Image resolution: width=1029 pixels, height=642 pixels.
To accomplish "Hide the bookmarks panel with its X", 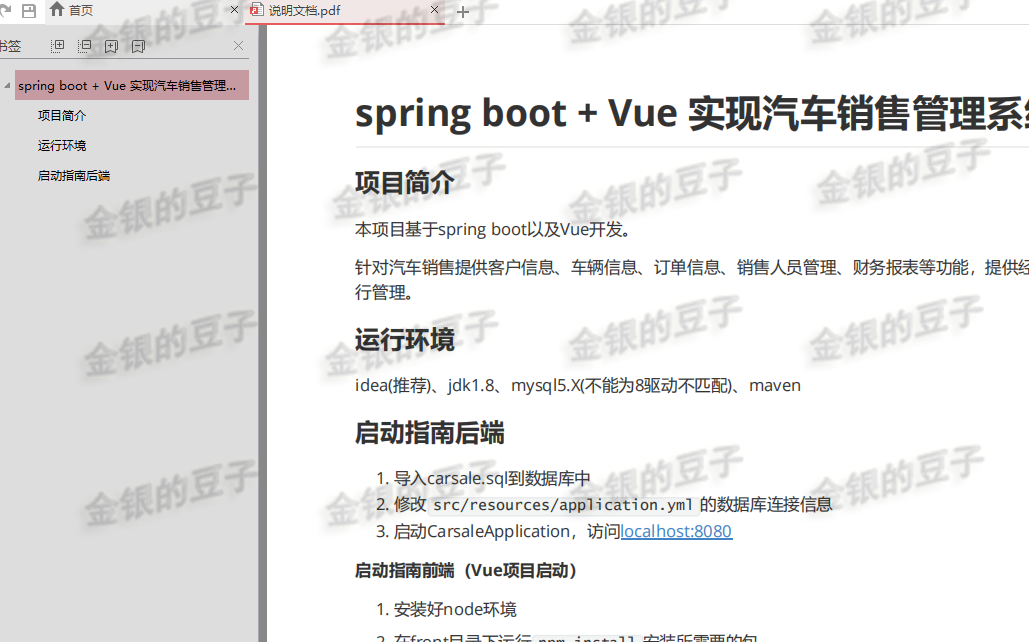I will [x=237, y=45].
